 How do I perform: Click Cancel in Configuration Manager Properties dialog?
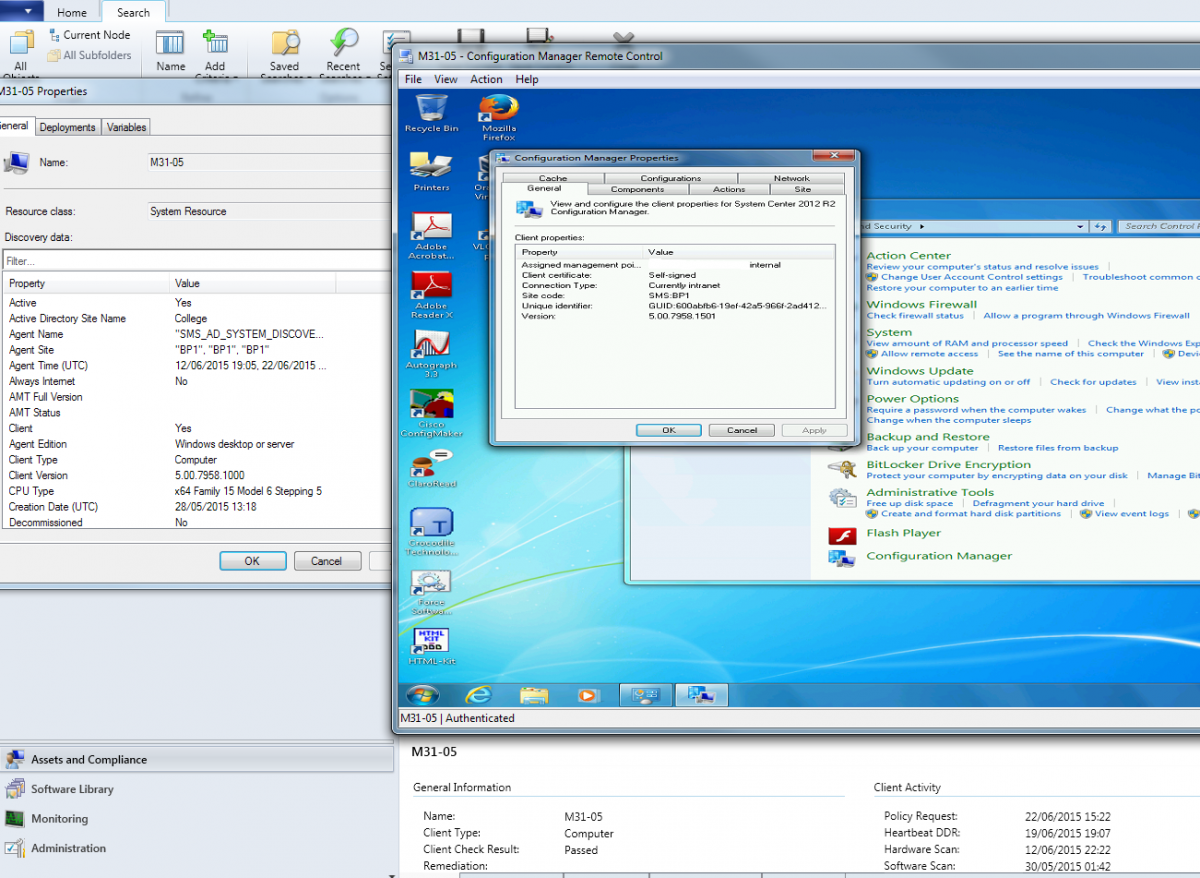click(742, 430)
